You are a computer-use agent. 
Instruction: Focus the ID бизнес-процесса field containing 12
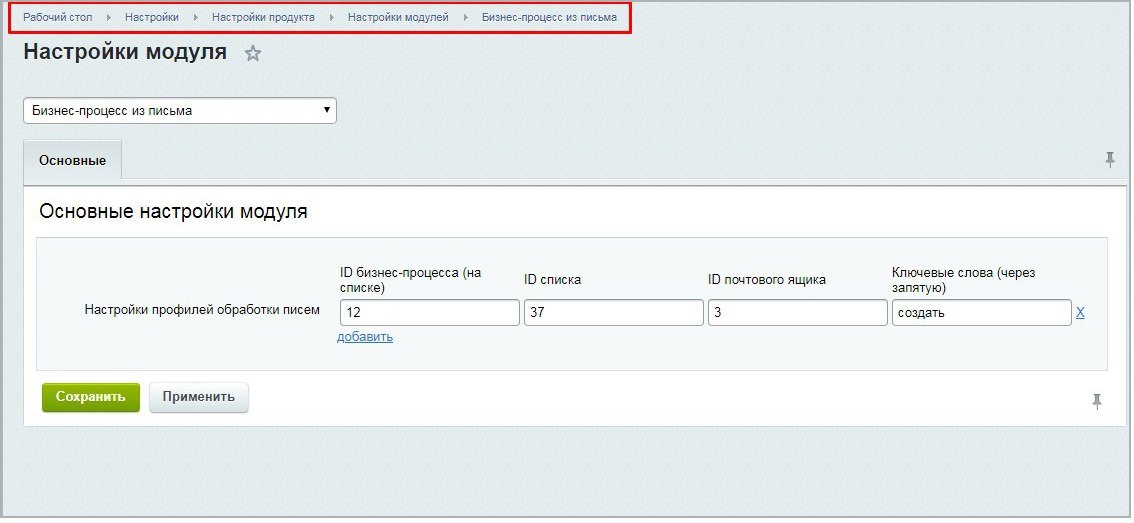click(429, 313)
